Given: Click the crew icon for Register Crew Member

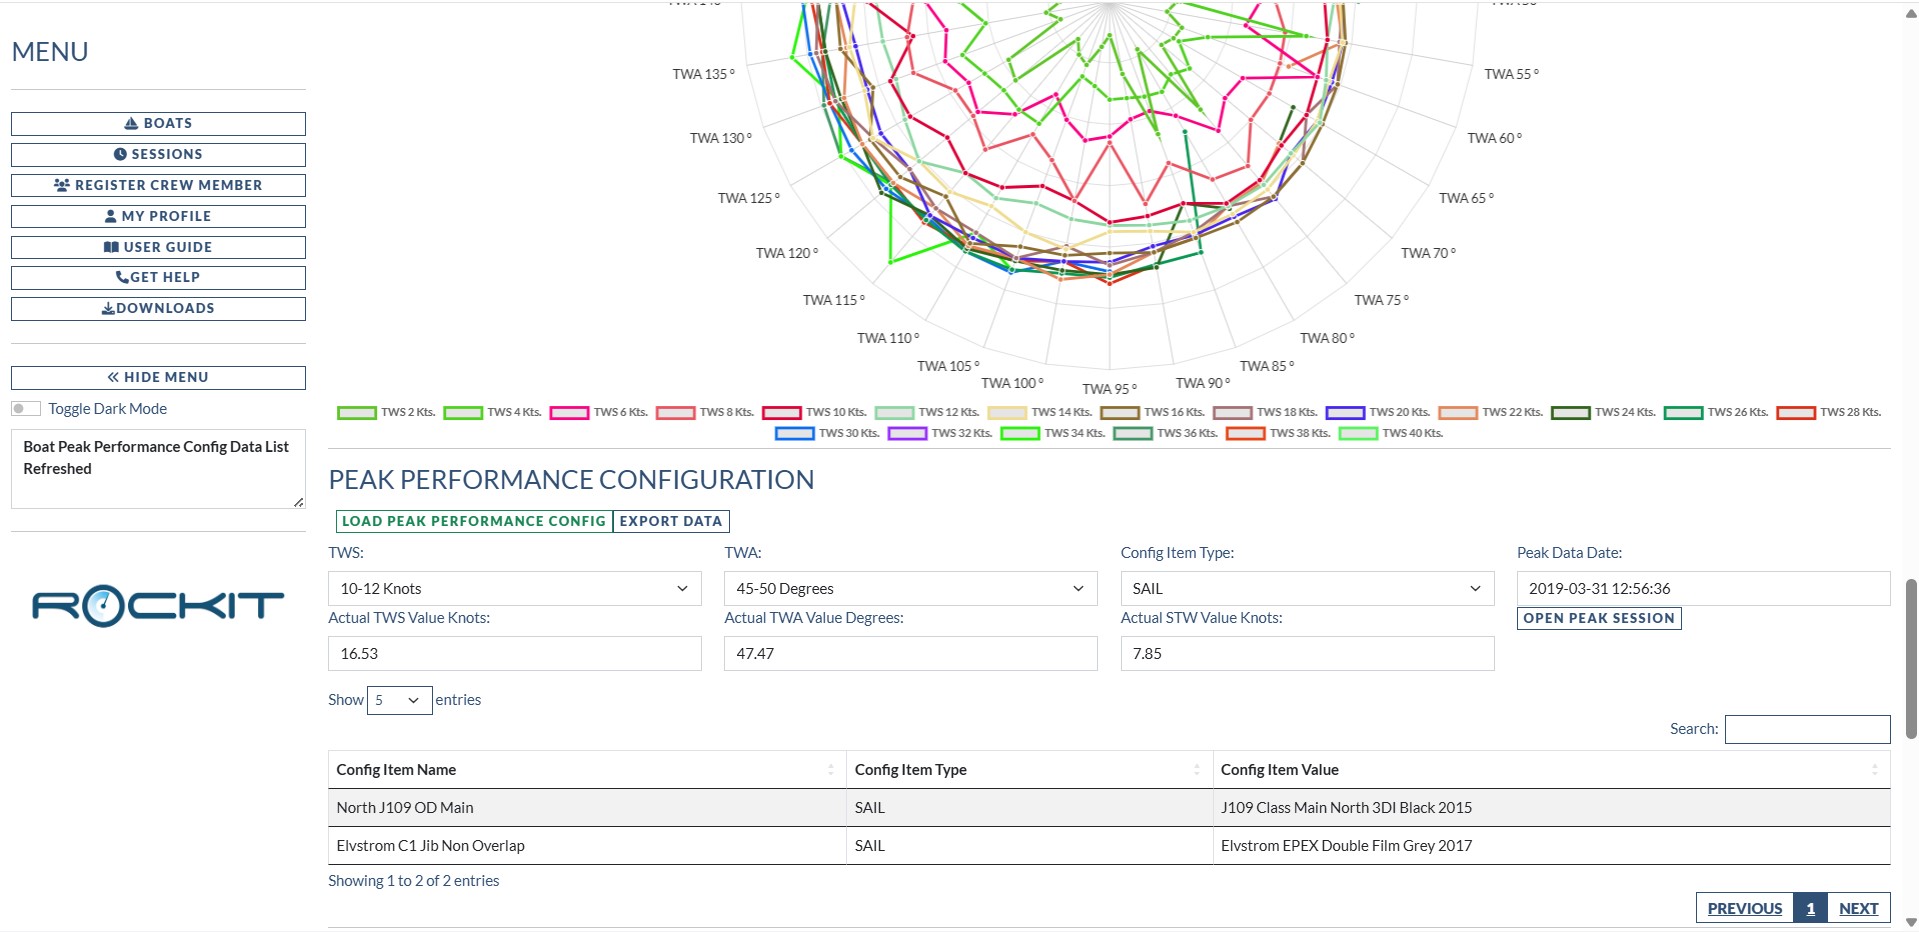Looking at the screenshot, I should [x=62, y=186].
